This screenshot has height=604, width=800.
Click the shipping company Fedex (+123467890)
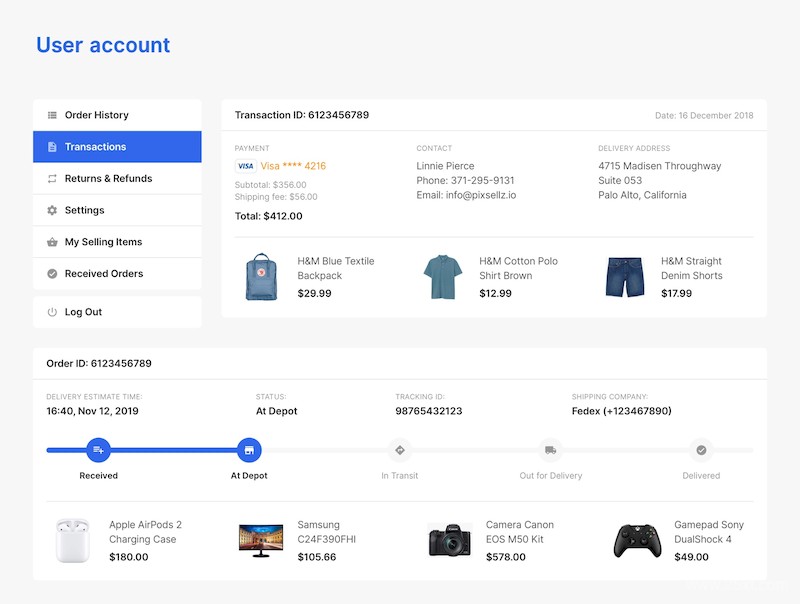621,411
